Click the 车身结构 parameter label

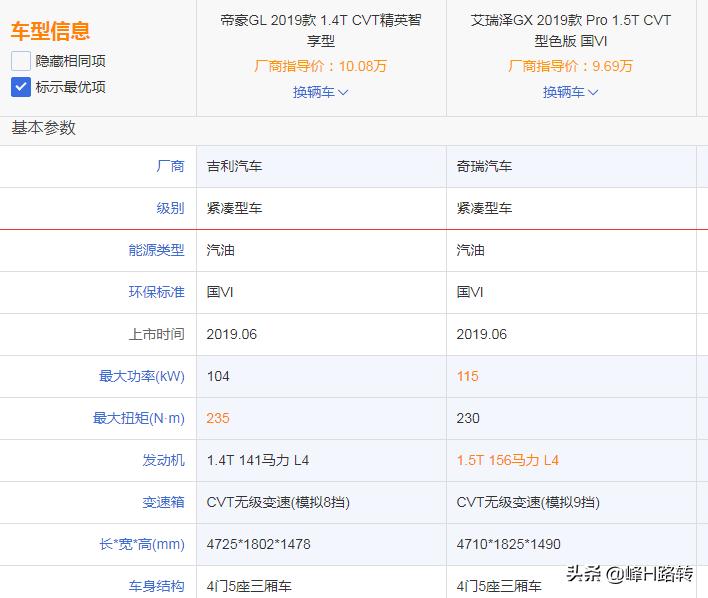point(156,586)
